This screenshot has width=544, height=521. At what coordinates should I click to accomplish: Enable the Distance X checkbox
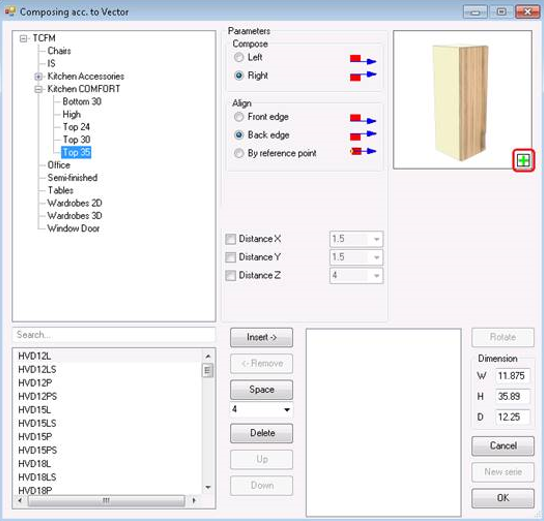230,239
